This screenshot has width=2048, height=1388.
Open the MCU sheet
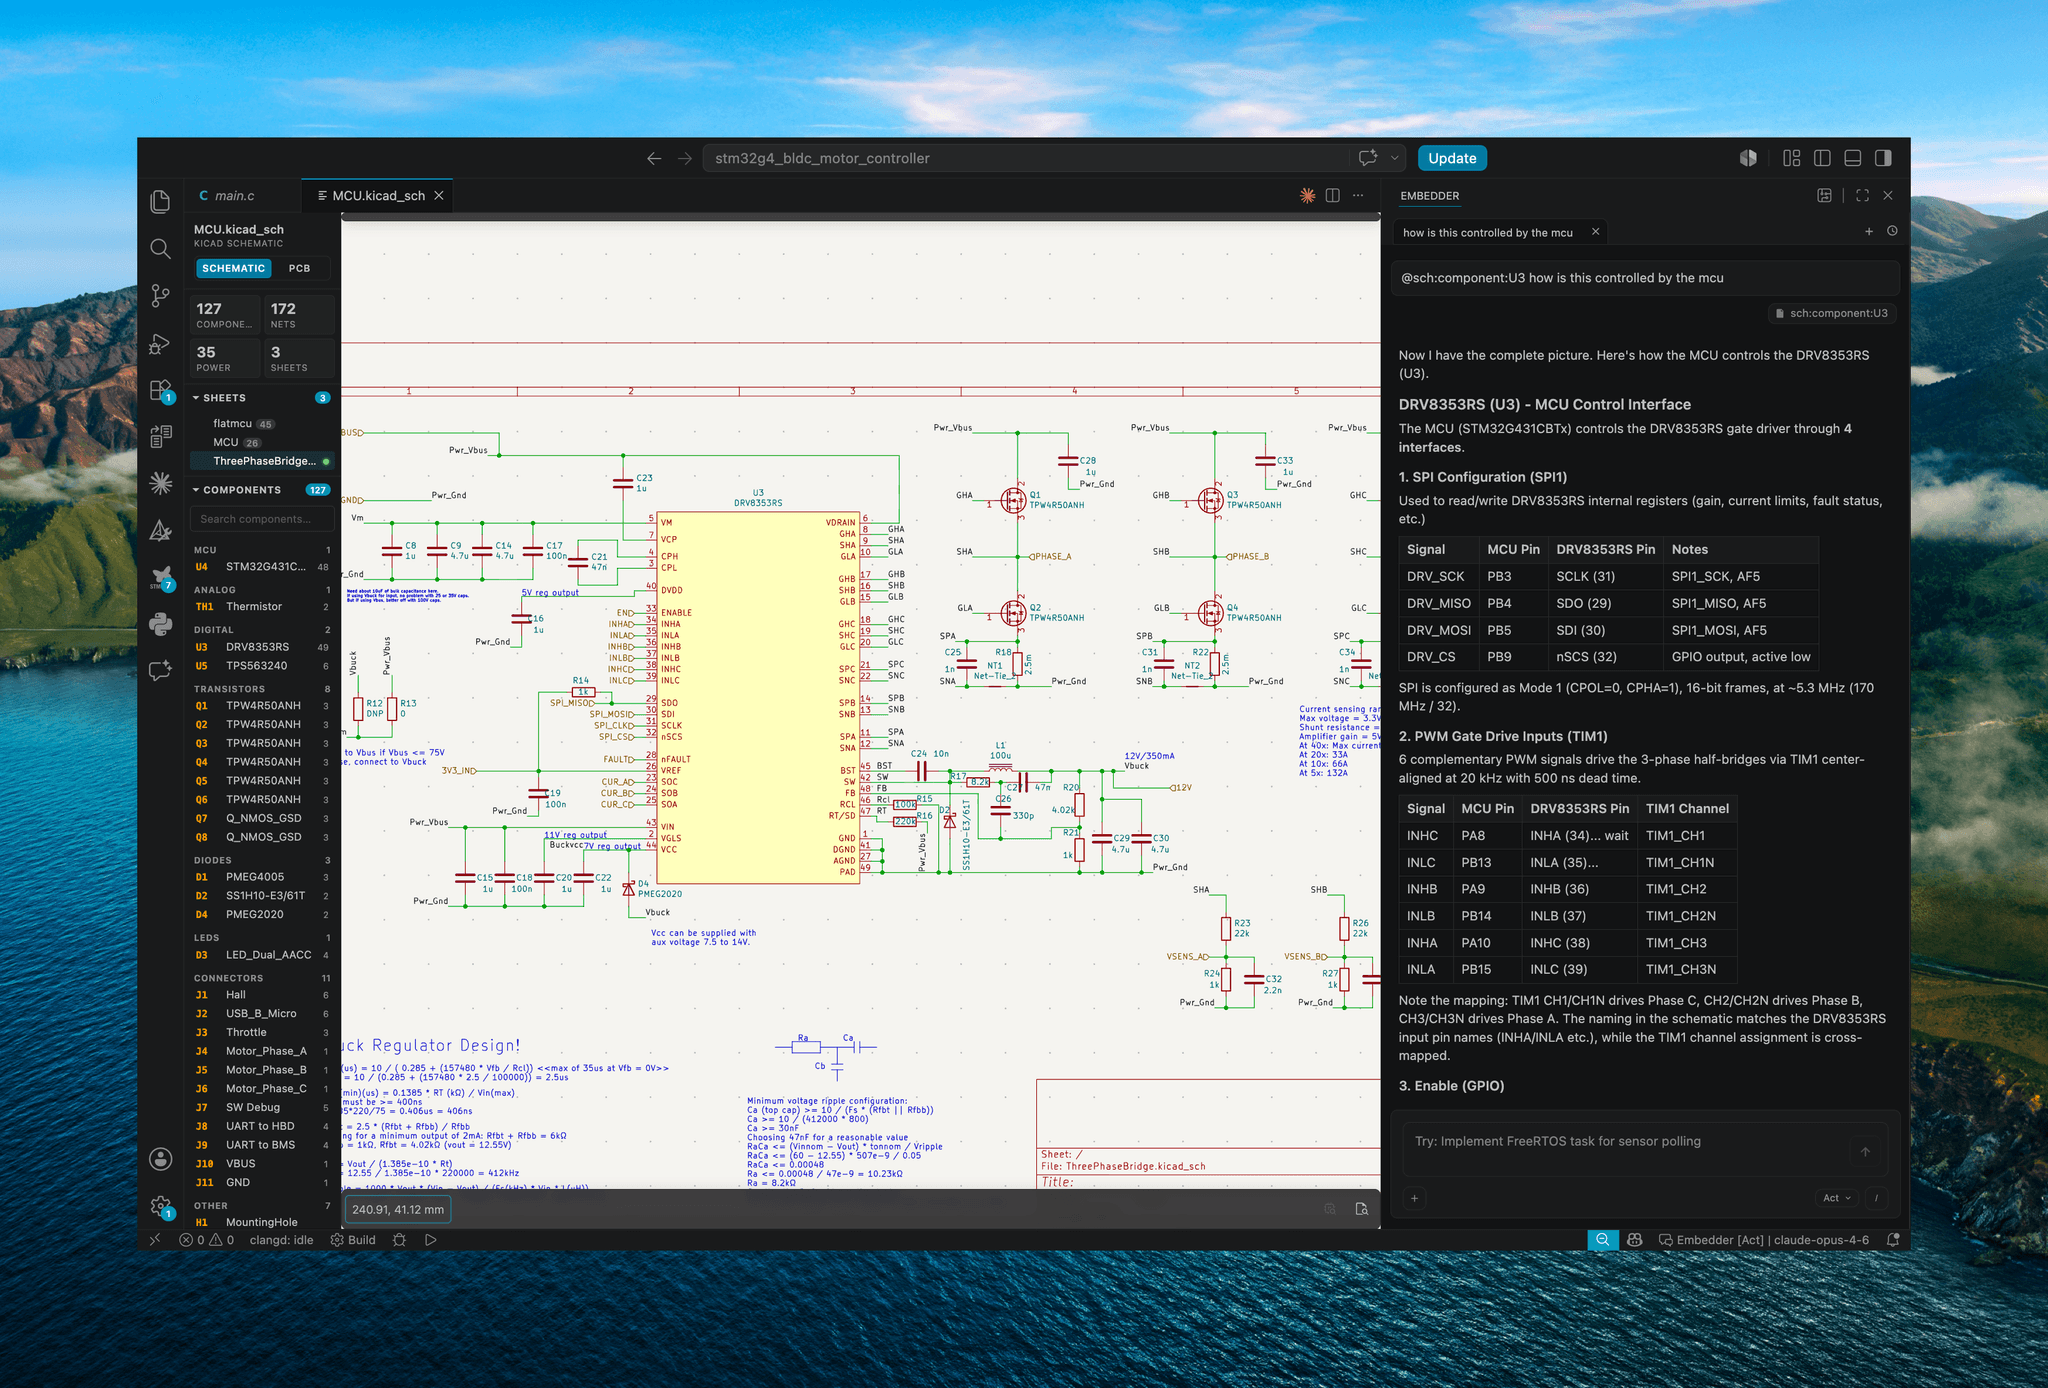[x=262, y=442]
